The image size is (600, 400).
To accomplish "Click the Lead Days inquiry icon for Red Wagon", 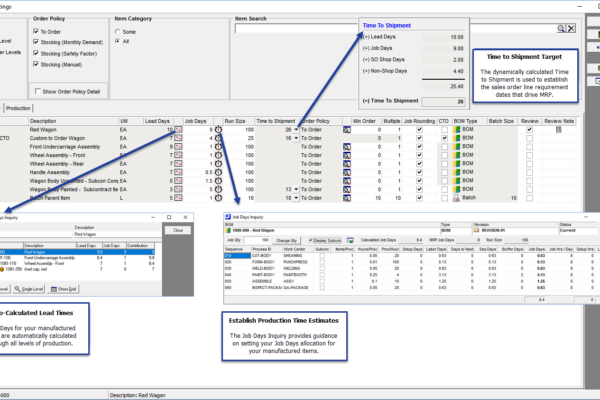I will tap(179, 130).
